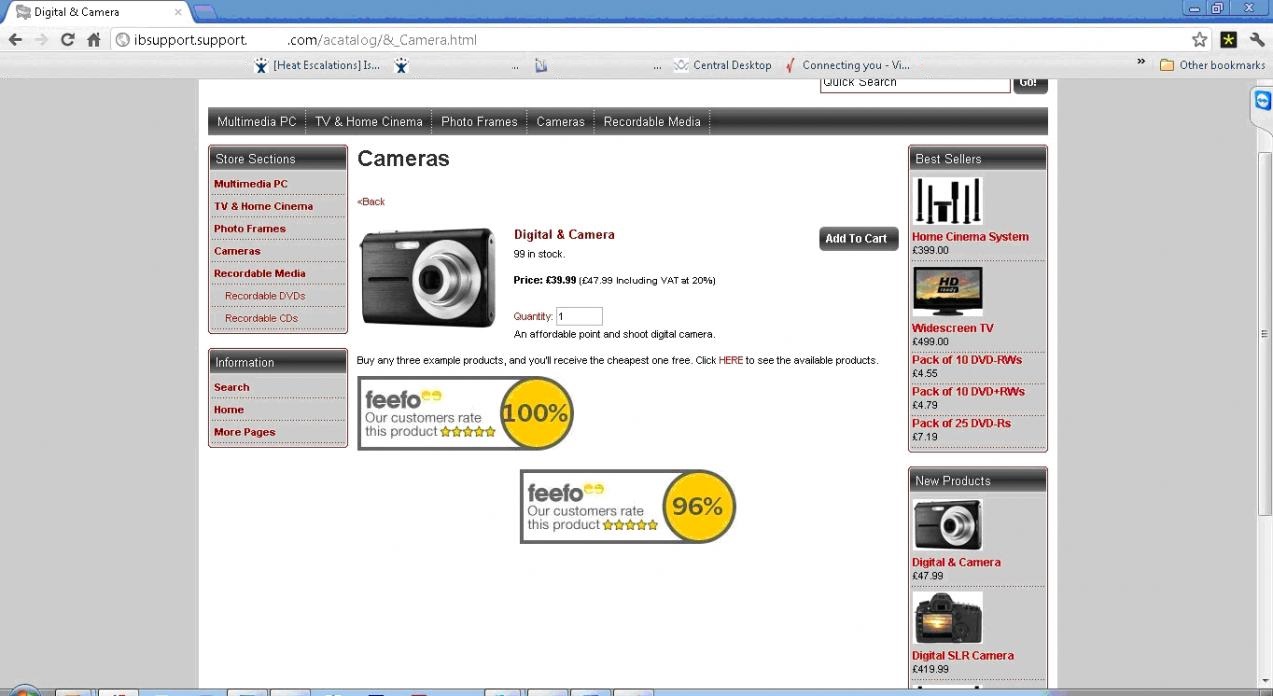Select TV & Home Cinema in top navigation
This screenshot has height=696, width=1273.
coord(368,121)
